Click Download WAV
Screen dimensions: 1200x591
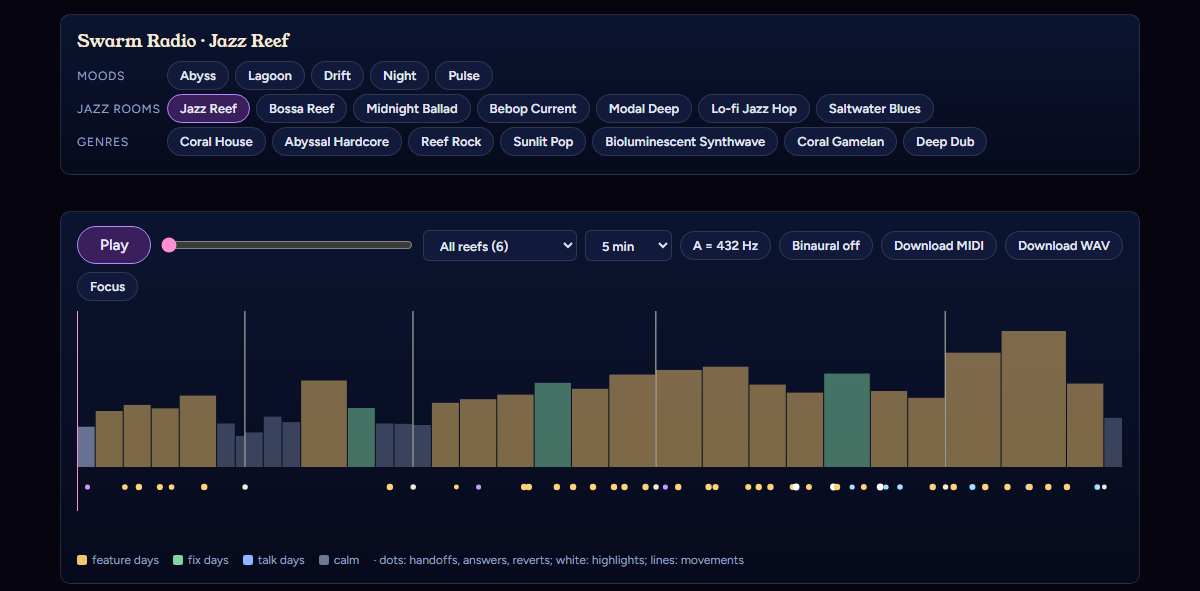click(x=1064, y=246)
